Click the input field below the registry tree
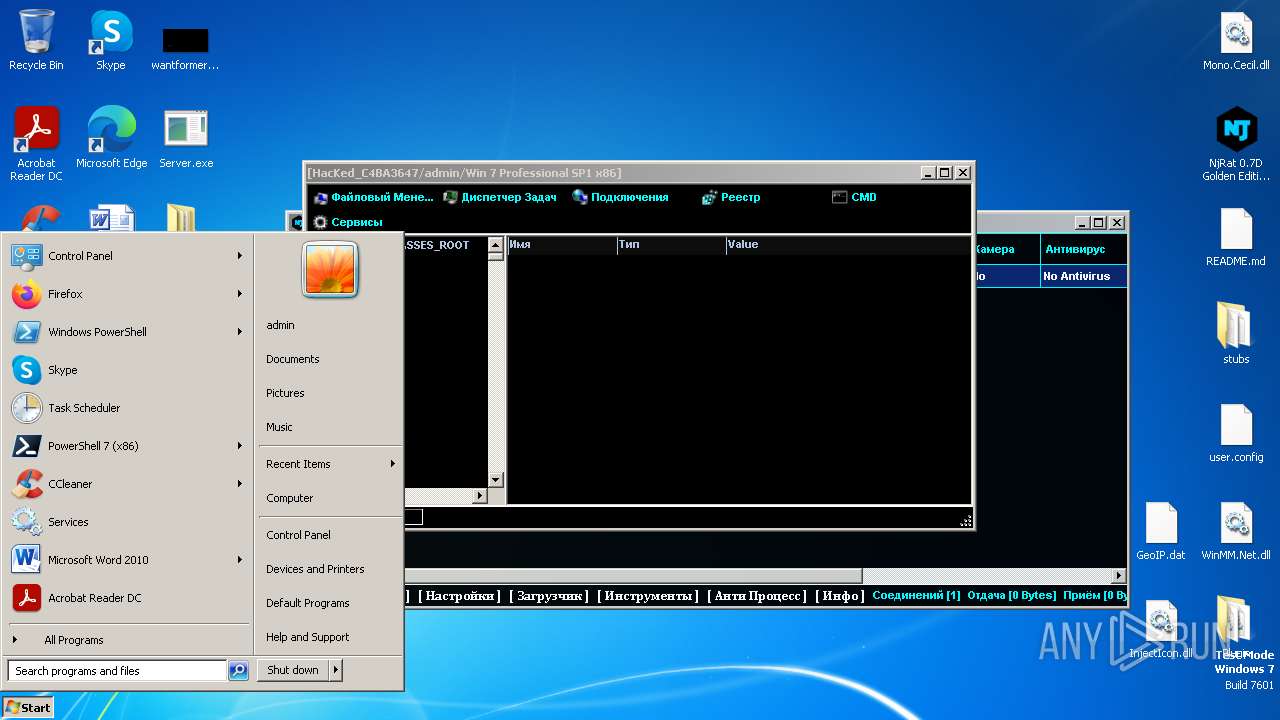This screenshot has width=1280, height=720. point(414,517)
